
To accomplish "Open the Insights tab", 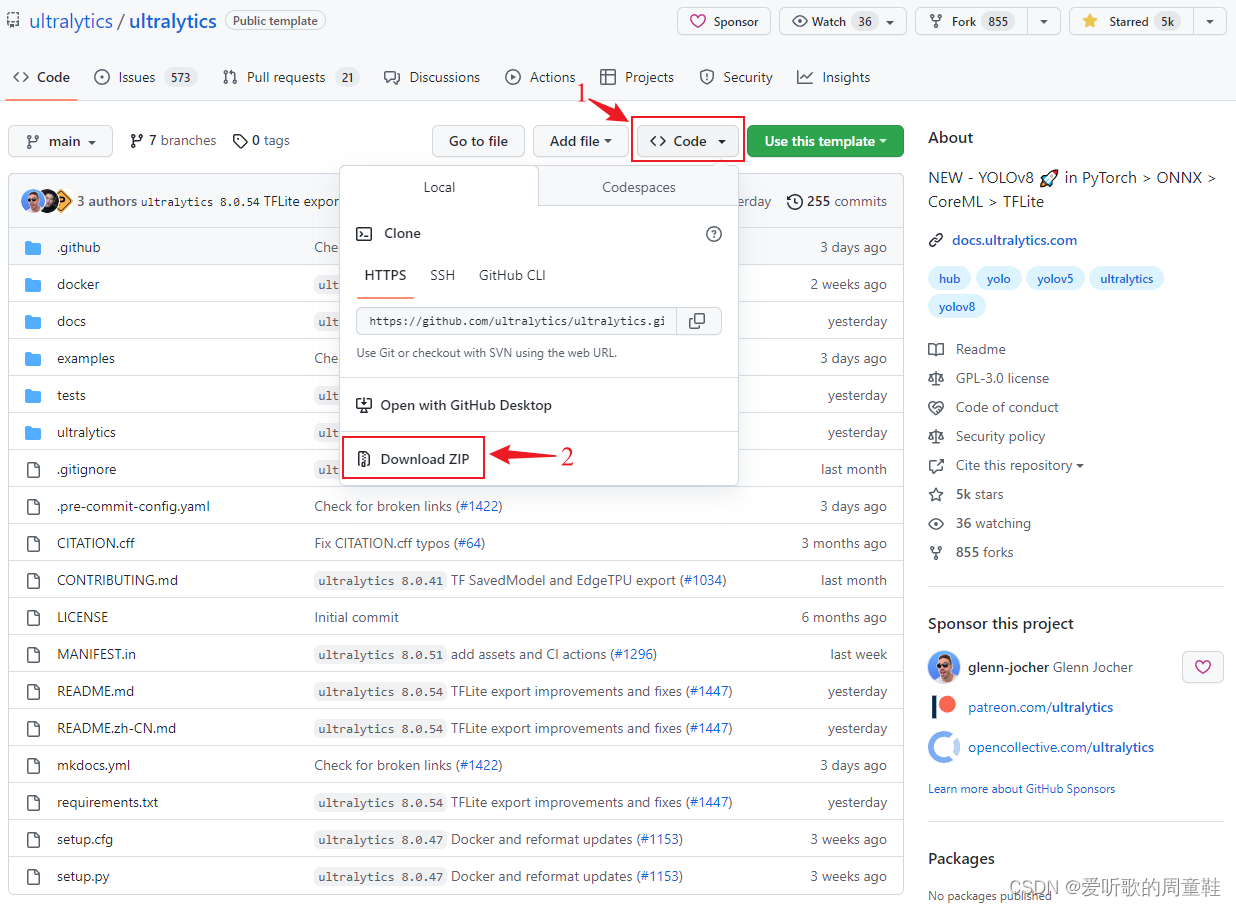I will pos(834,77).
